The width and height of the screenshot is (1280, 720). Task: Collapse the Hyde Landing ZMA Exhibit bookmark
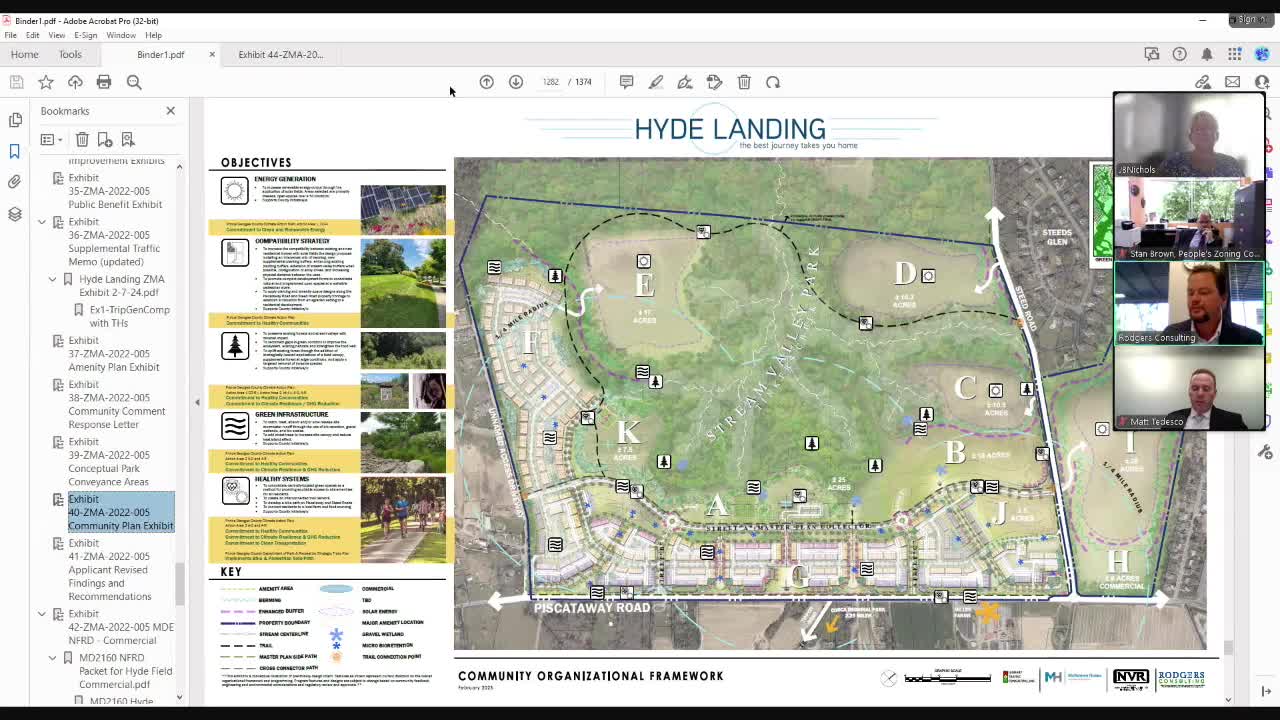pyautogui.click(x=52, y=280)
